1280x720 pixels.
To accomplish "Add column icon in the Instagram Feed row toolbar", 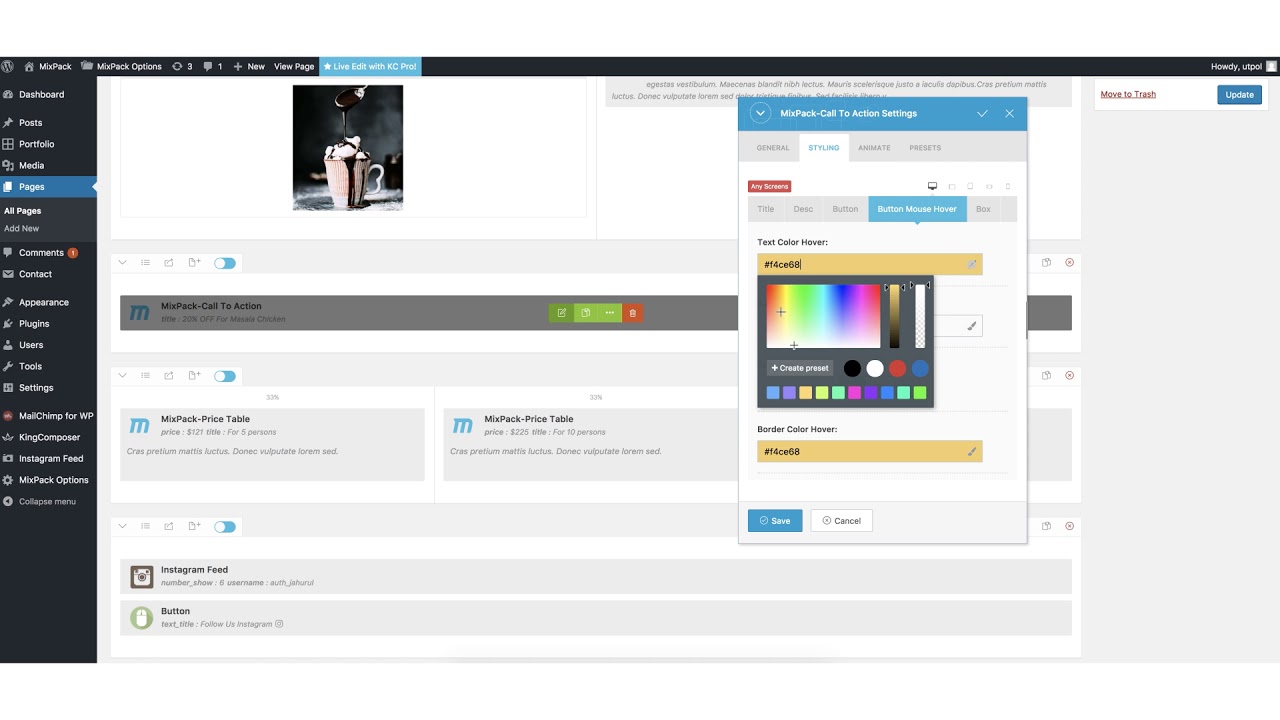I will coord(194,526).
